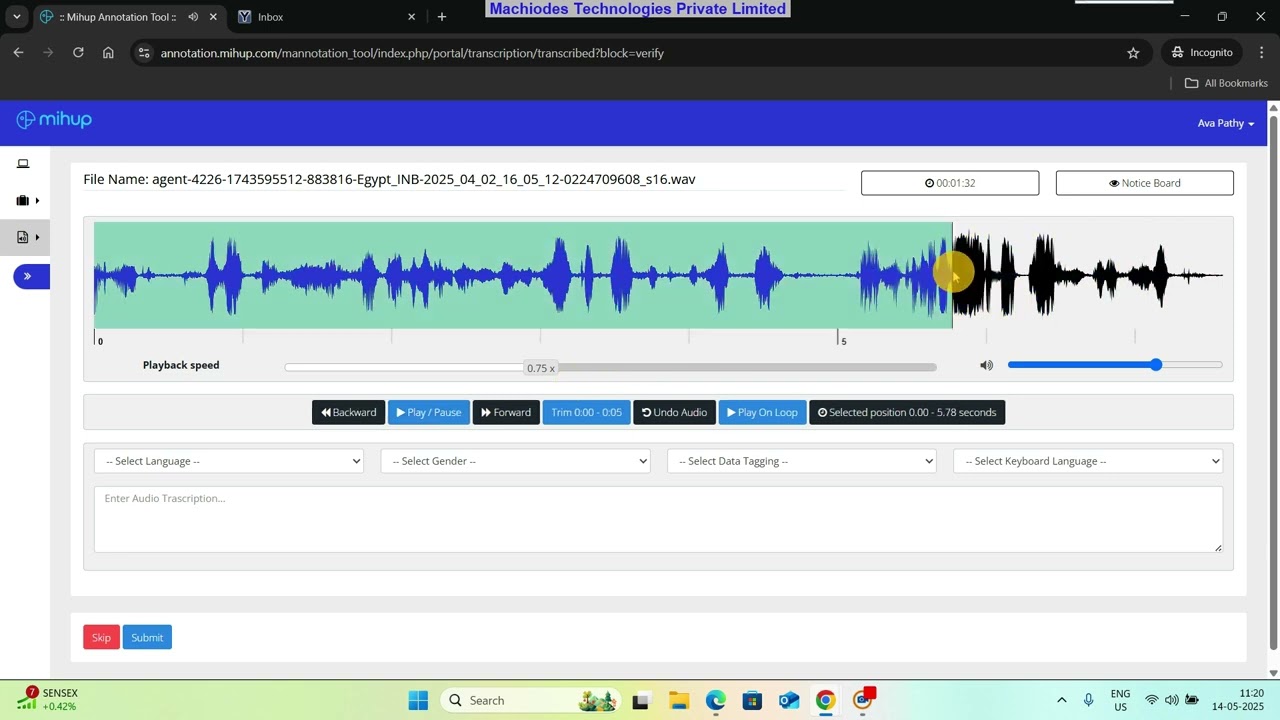This screenshot has width=1280, height=720.
Task: Close the Inbox tab
Action: [411, 17]
